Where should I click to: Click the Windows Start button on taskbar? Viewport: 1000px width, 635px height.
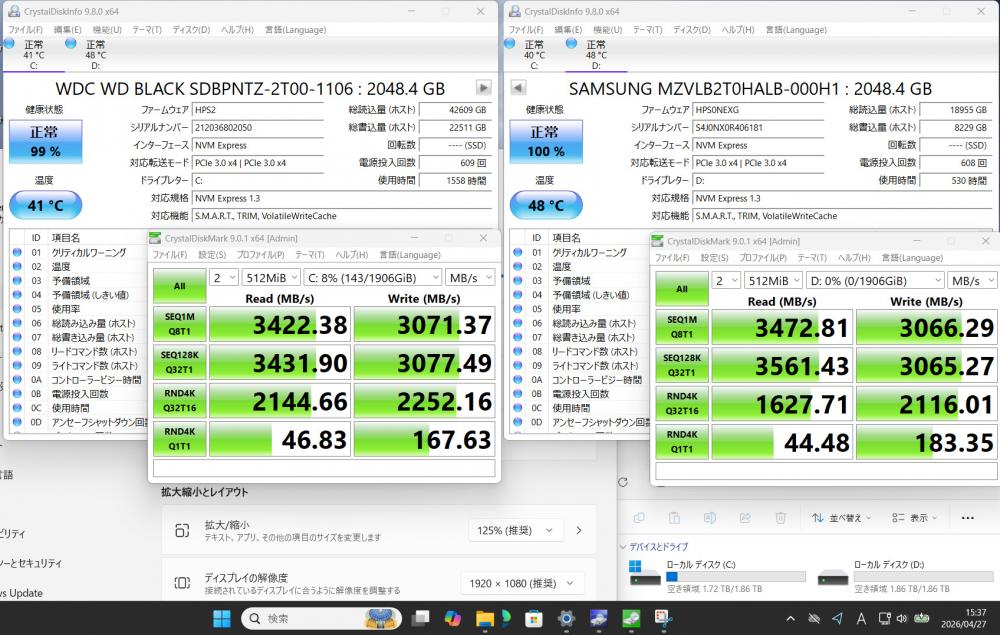222,618
